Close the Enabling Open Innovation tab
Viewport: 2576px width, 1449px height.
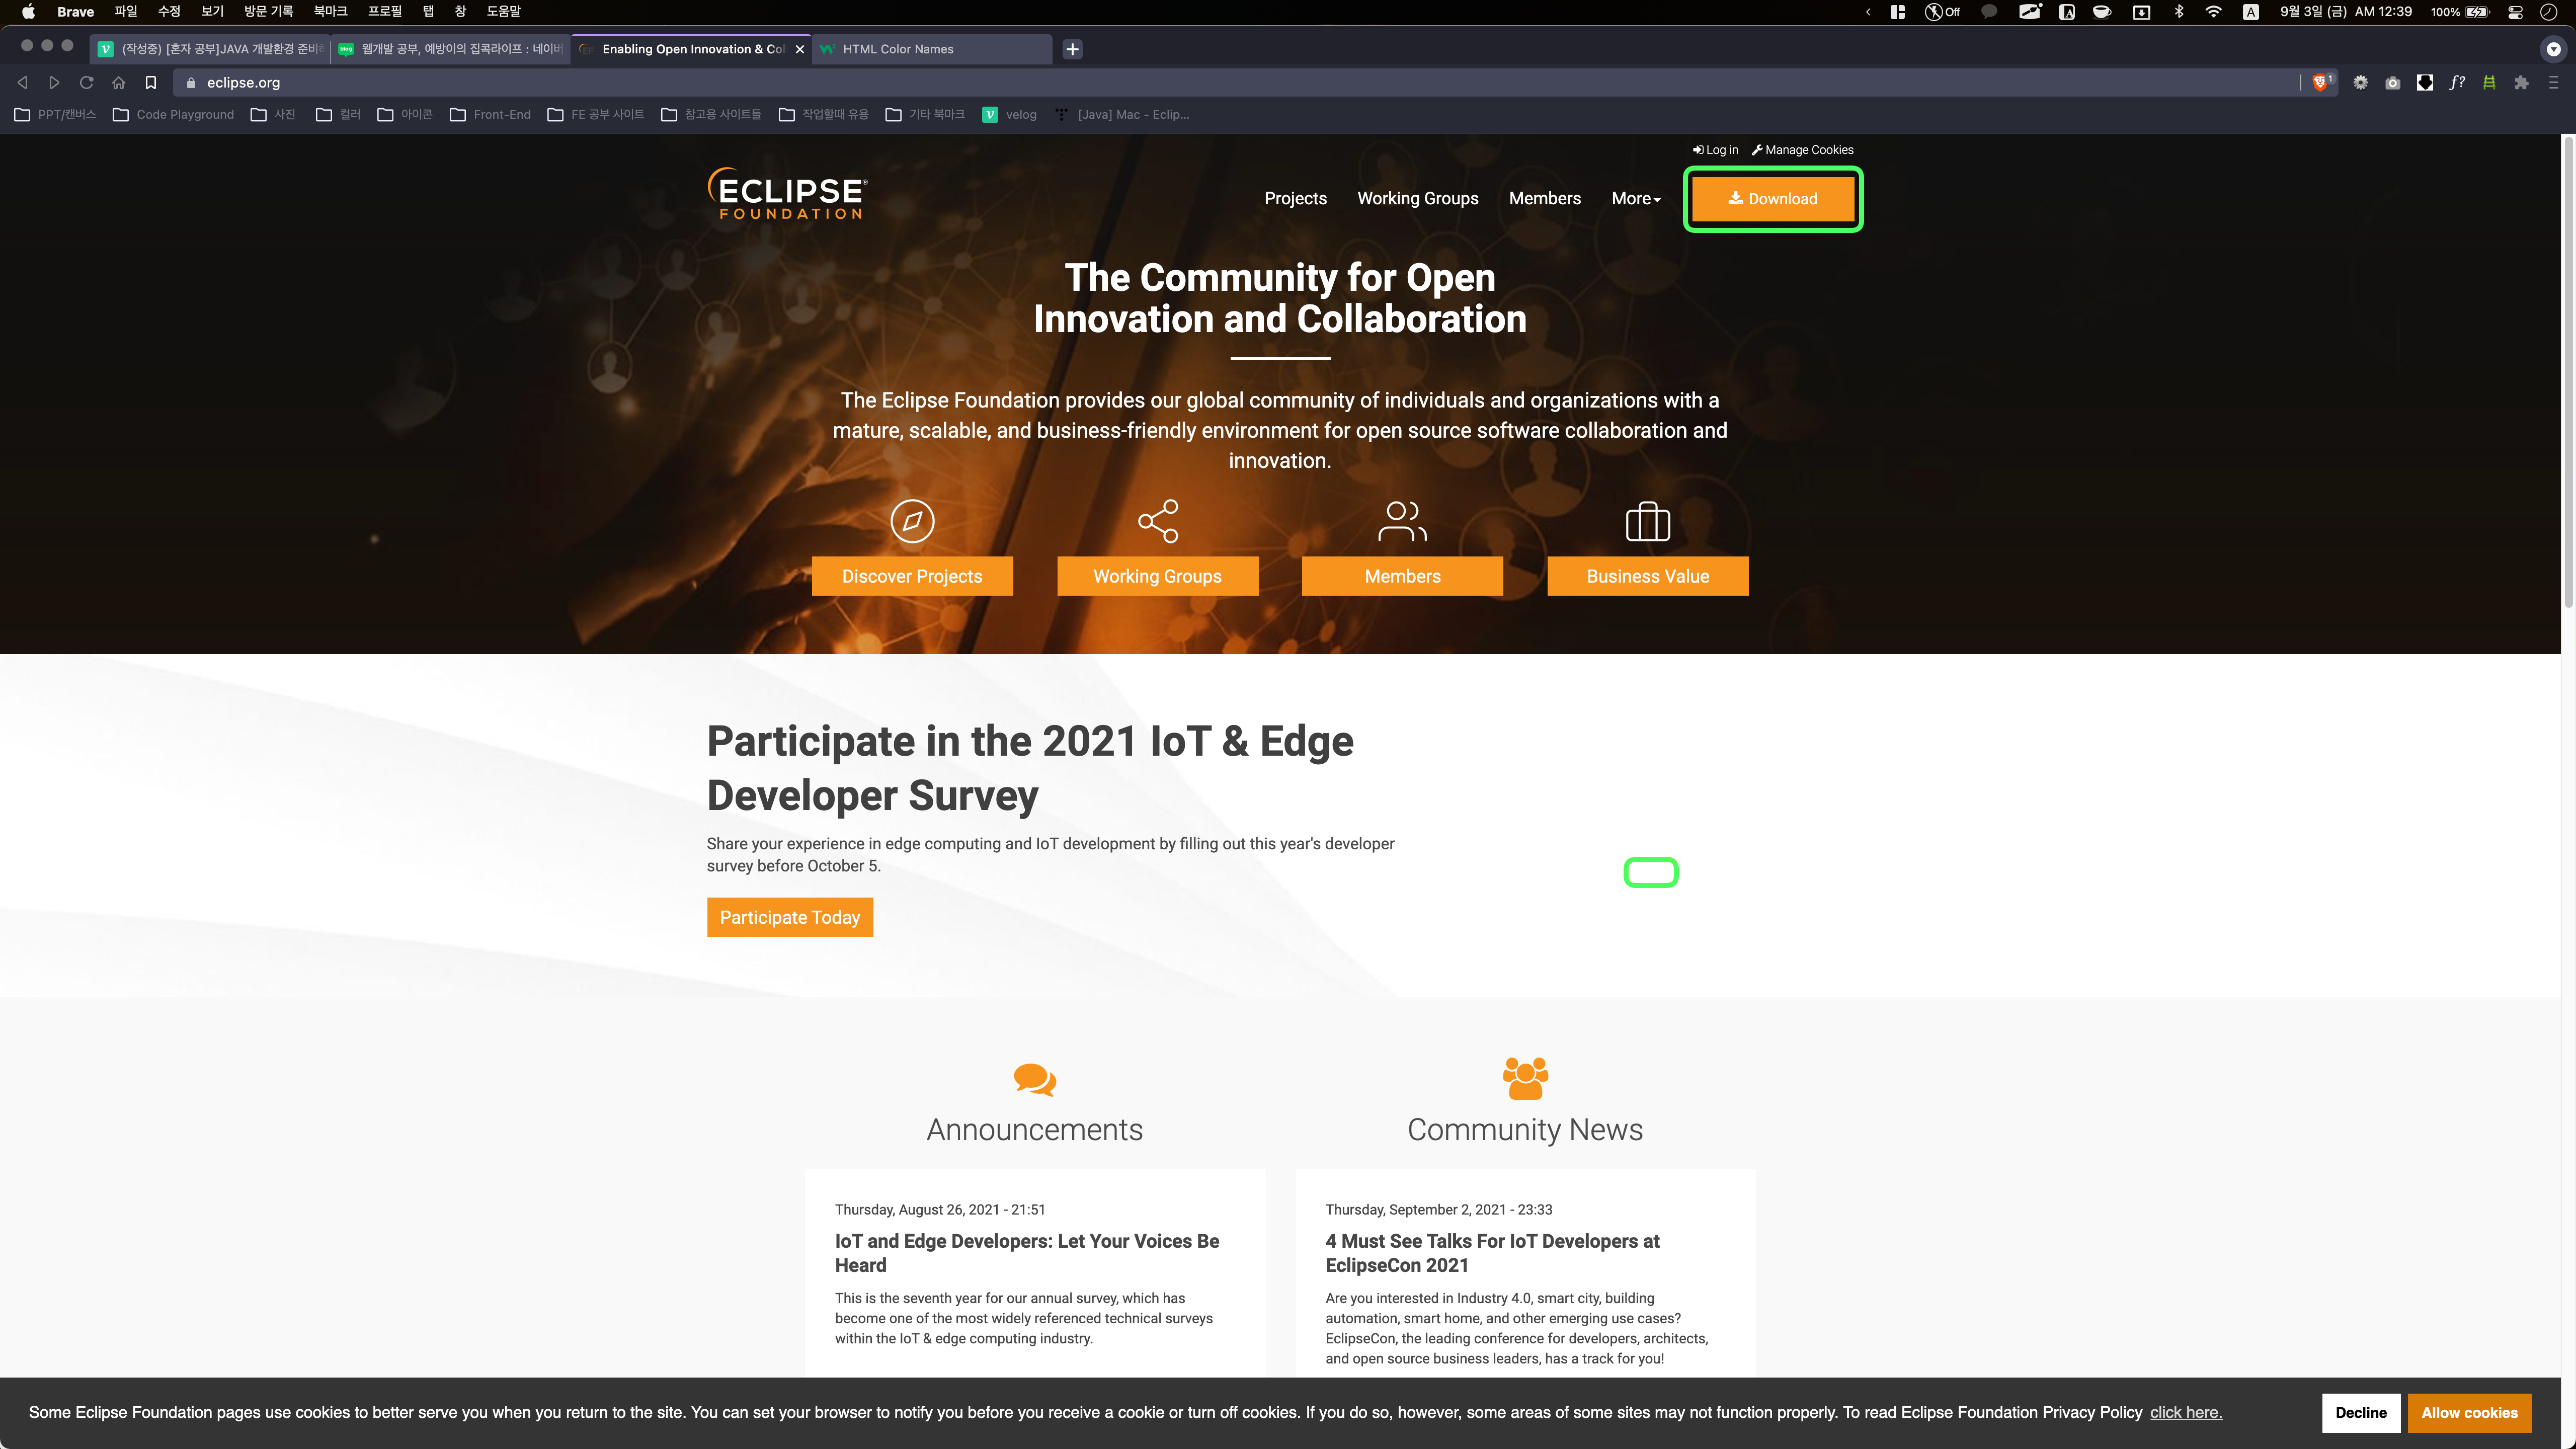pyautogui.click(x=799, y=49)
